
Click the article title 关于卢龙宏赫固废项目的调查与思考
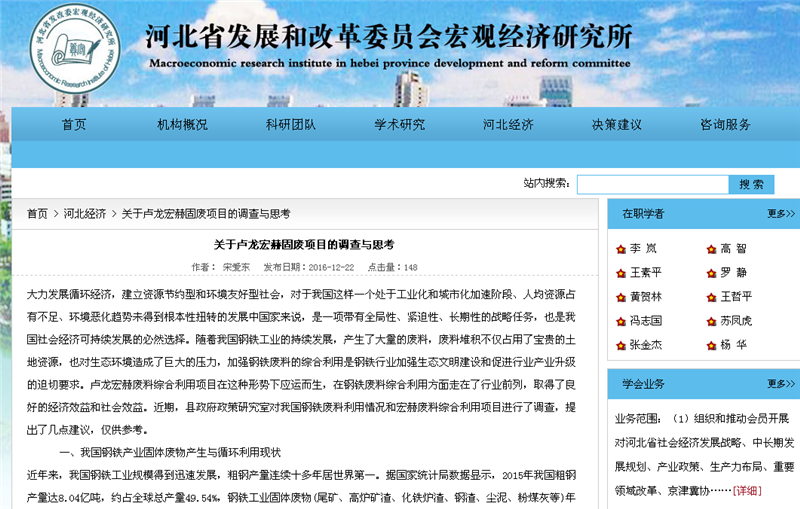point(304,245)
